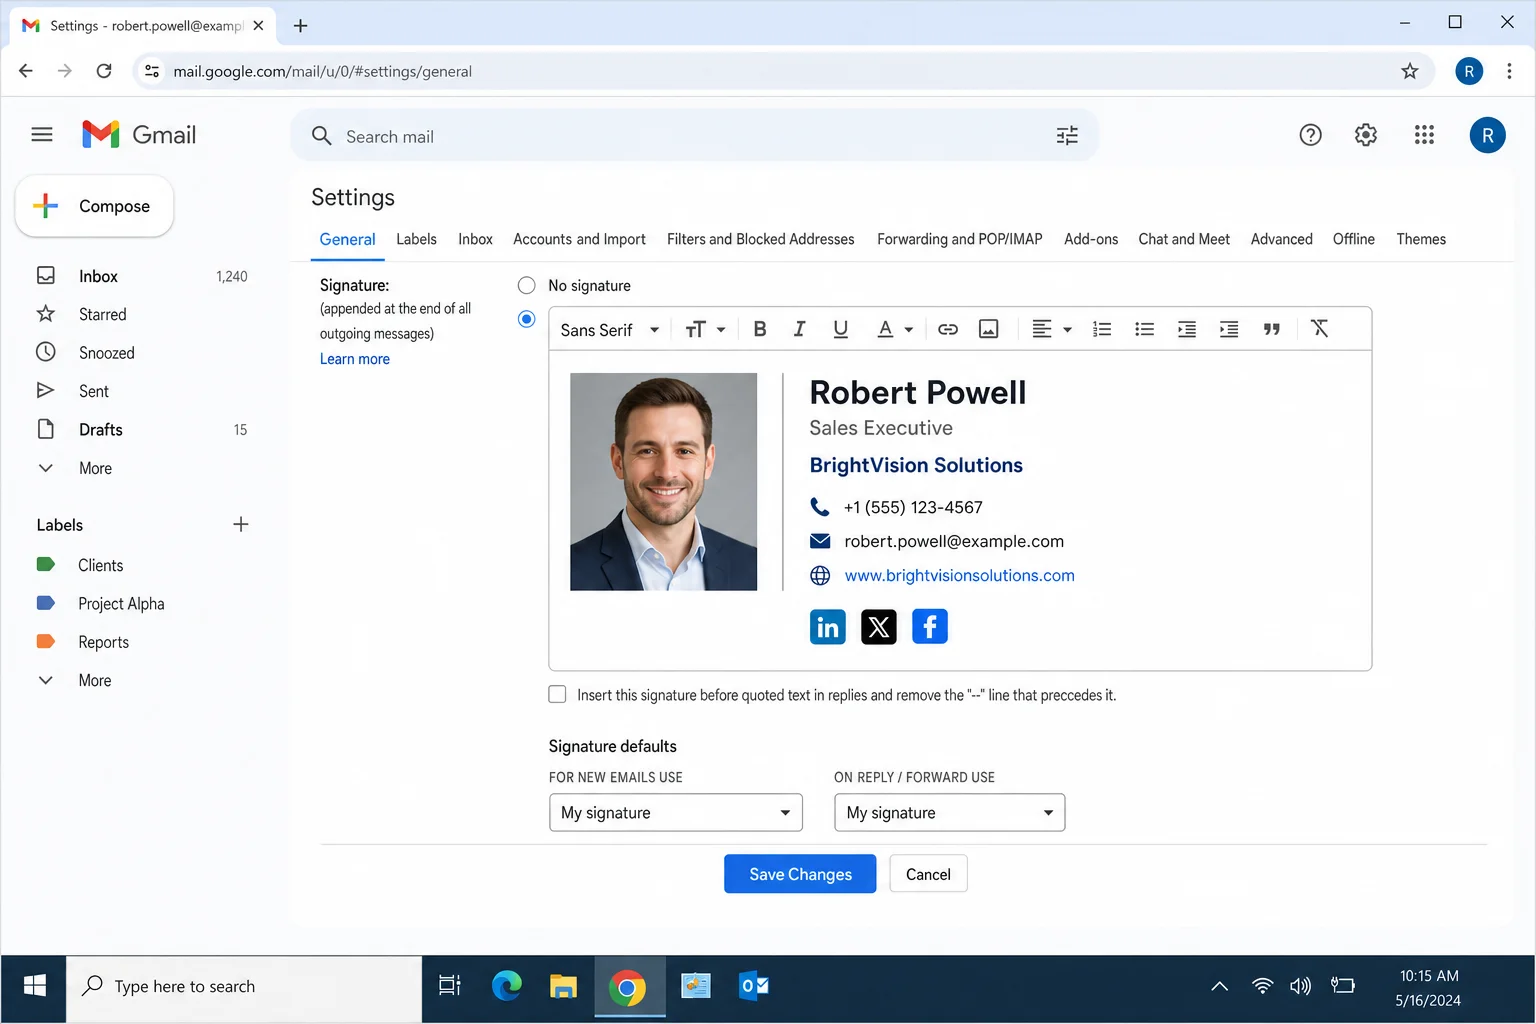Open Microsoft Edge from the taskbar
1536x1024 pixels.
tap(507, 987)
